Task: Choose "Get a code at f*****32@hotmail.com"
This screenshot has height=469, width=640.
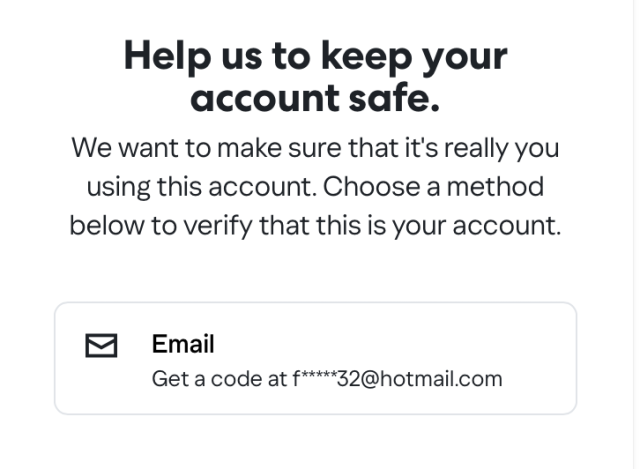Action: click(327, 379)
